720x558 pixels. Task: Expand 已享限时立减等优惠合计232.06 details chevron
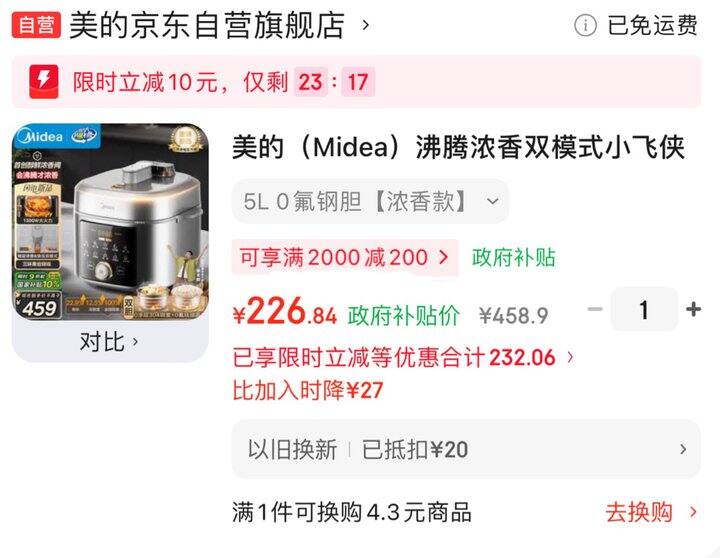point(570,357)
